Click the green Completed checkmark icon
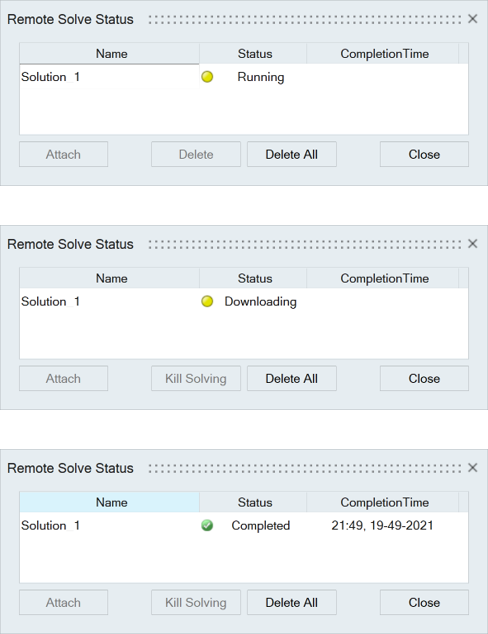This screenshot has height=634, width=488. [x=207, y=525]
